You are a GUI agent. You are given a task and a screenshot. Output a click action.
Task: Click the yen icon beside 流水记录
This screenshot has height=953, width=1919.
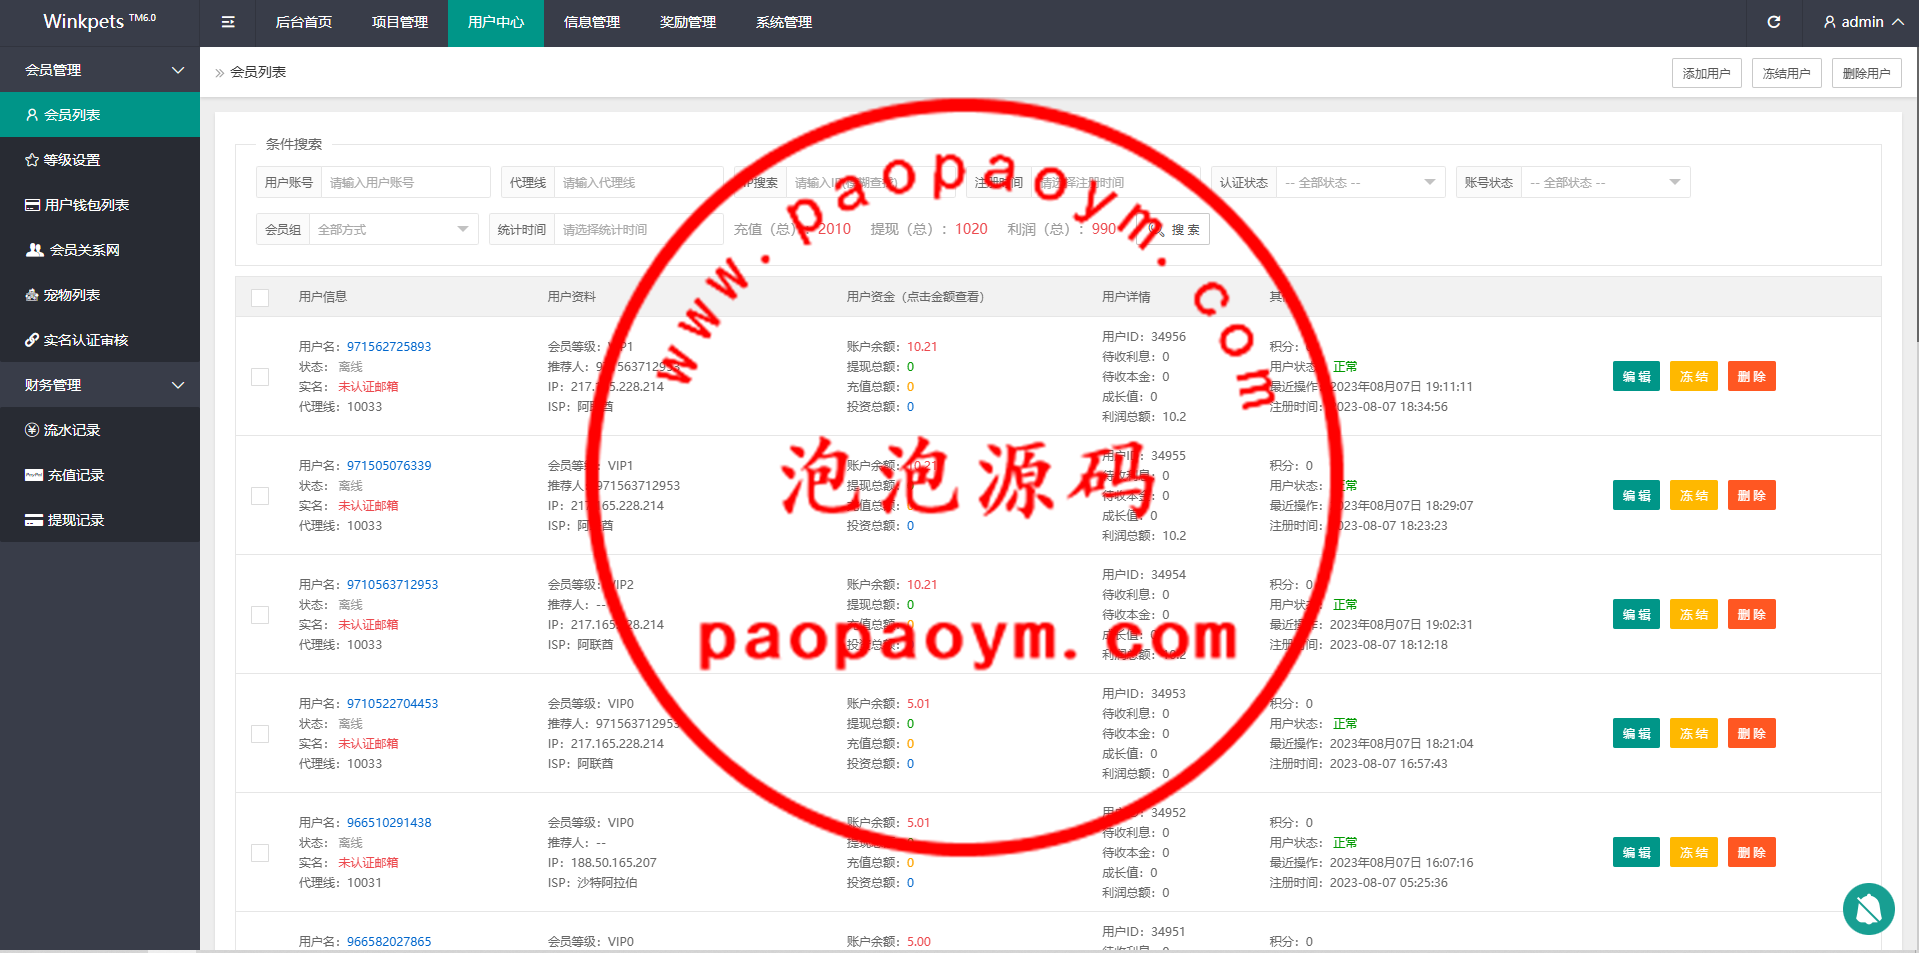coord(32,430)
